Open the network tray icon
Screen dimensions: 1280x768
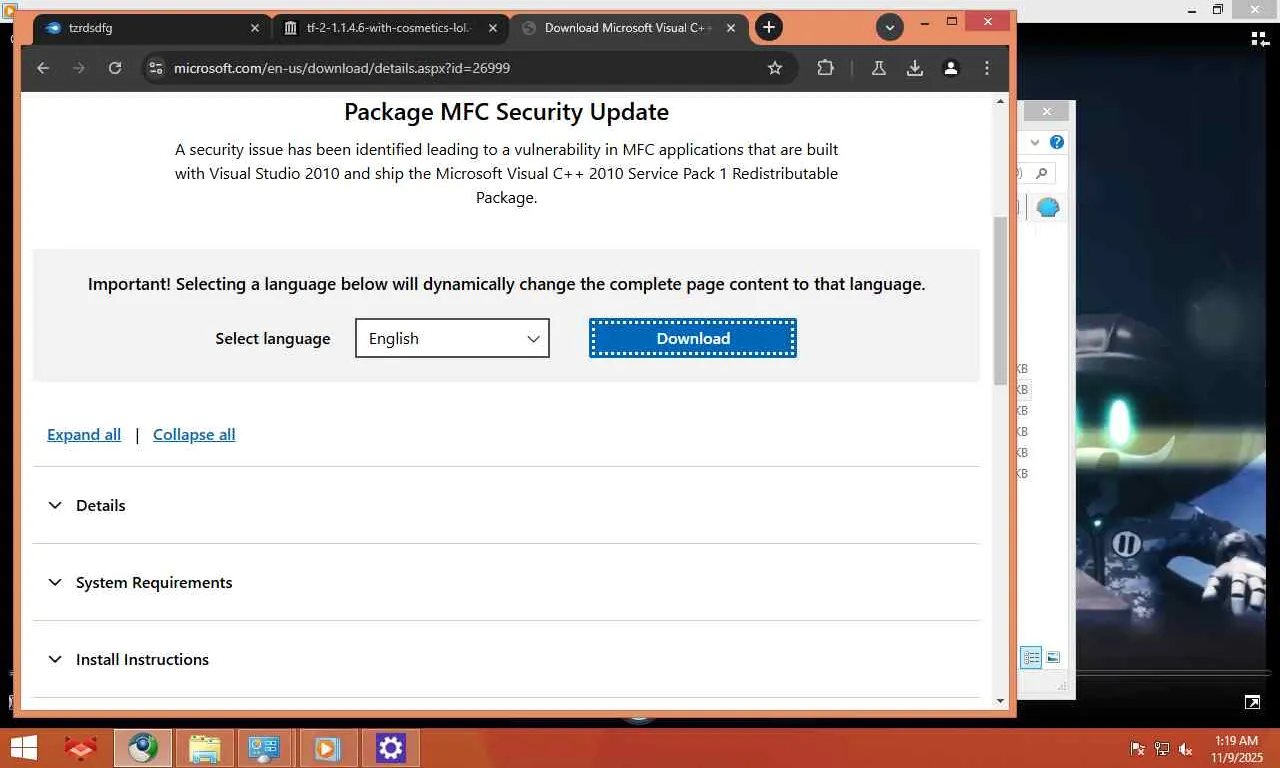(1162, 749)
